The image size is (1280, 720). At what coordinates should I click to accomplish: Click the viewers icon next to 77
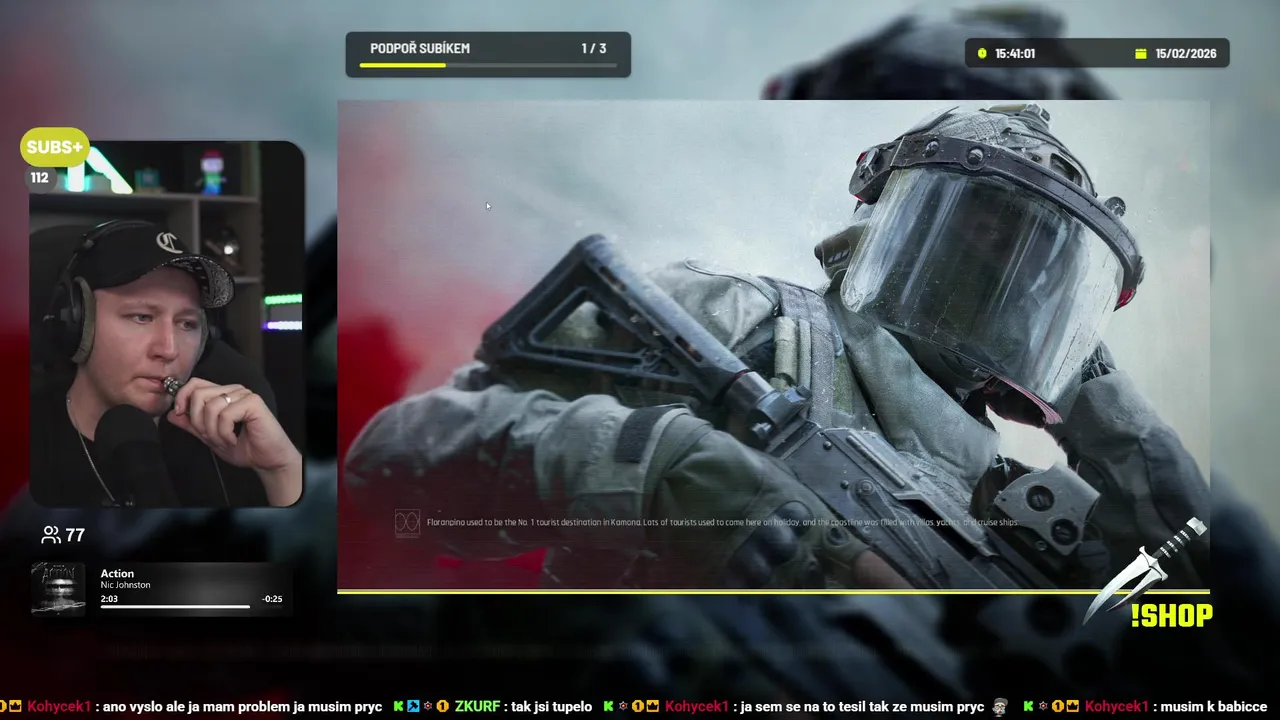point(50,535)
